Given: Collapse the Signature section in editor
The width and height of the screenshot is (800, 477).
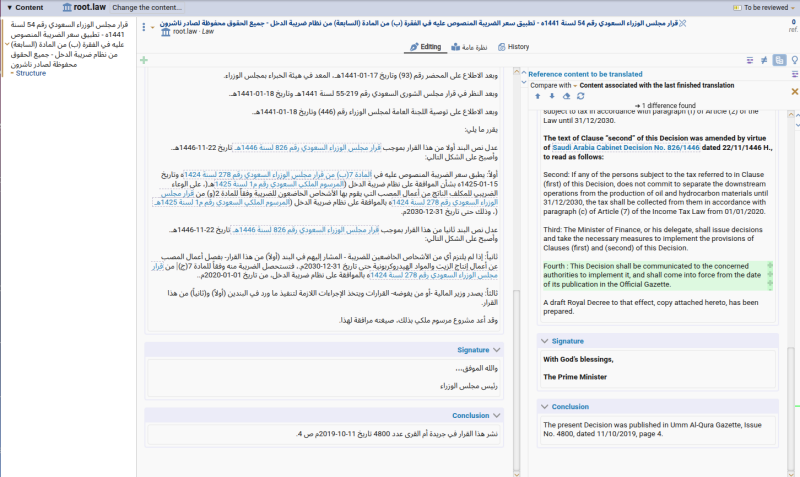Looking at the screenshot, I should [496, 350].
